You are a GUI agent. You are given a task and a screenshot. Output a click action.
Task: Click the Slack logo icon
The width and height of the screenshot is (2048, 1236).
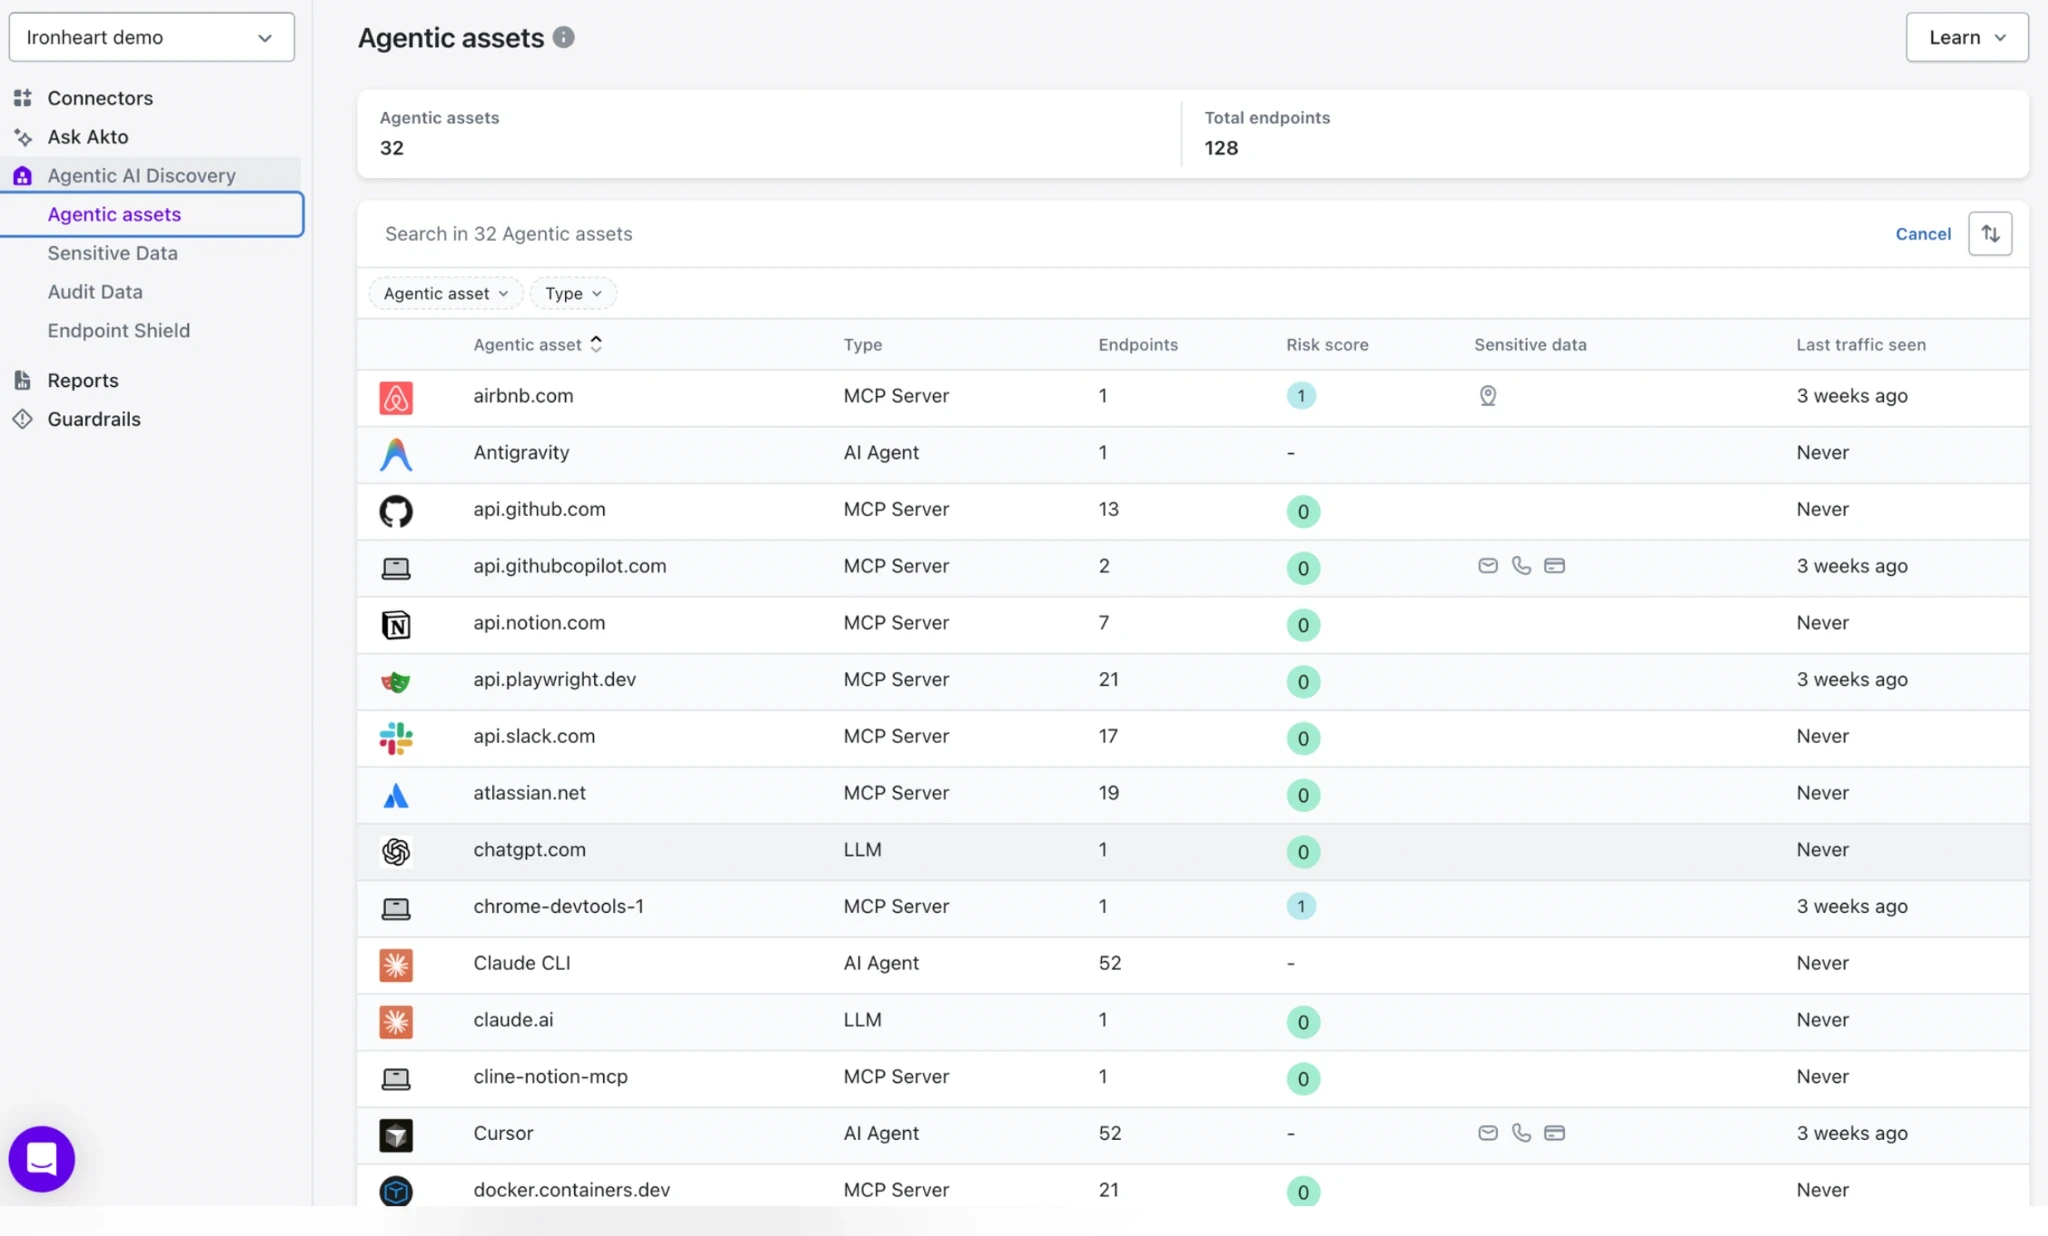pos(396,738)
